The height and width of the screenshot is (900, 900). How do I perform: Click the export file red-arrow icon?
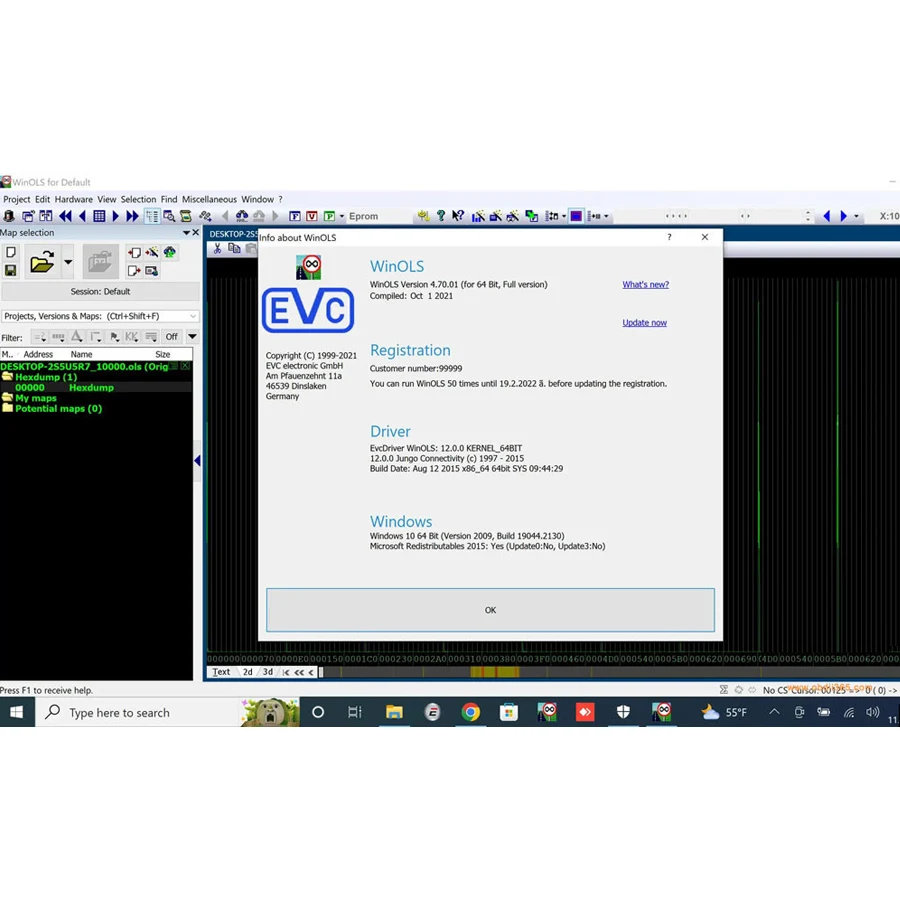click(134, 270)
